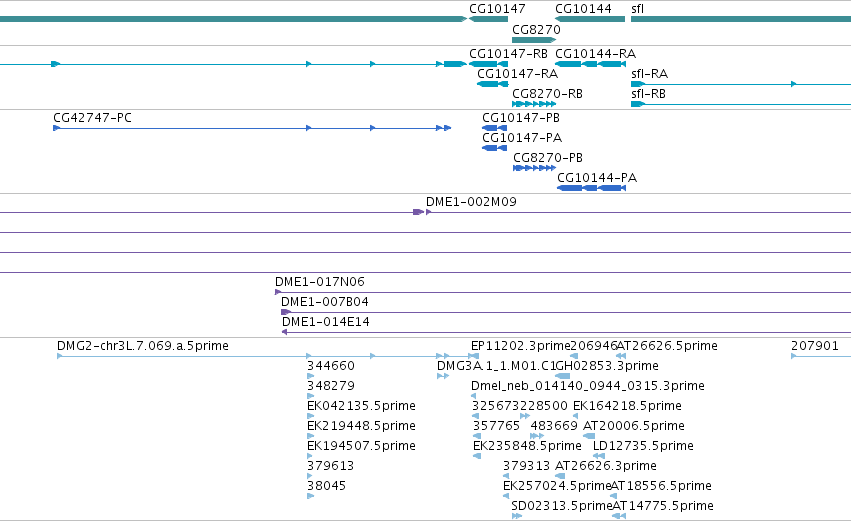Click the DMG2-chr3L.7.069.a.5prime feature label
The height and width of the screenshot is (521, 851).
tap(143, 346)
